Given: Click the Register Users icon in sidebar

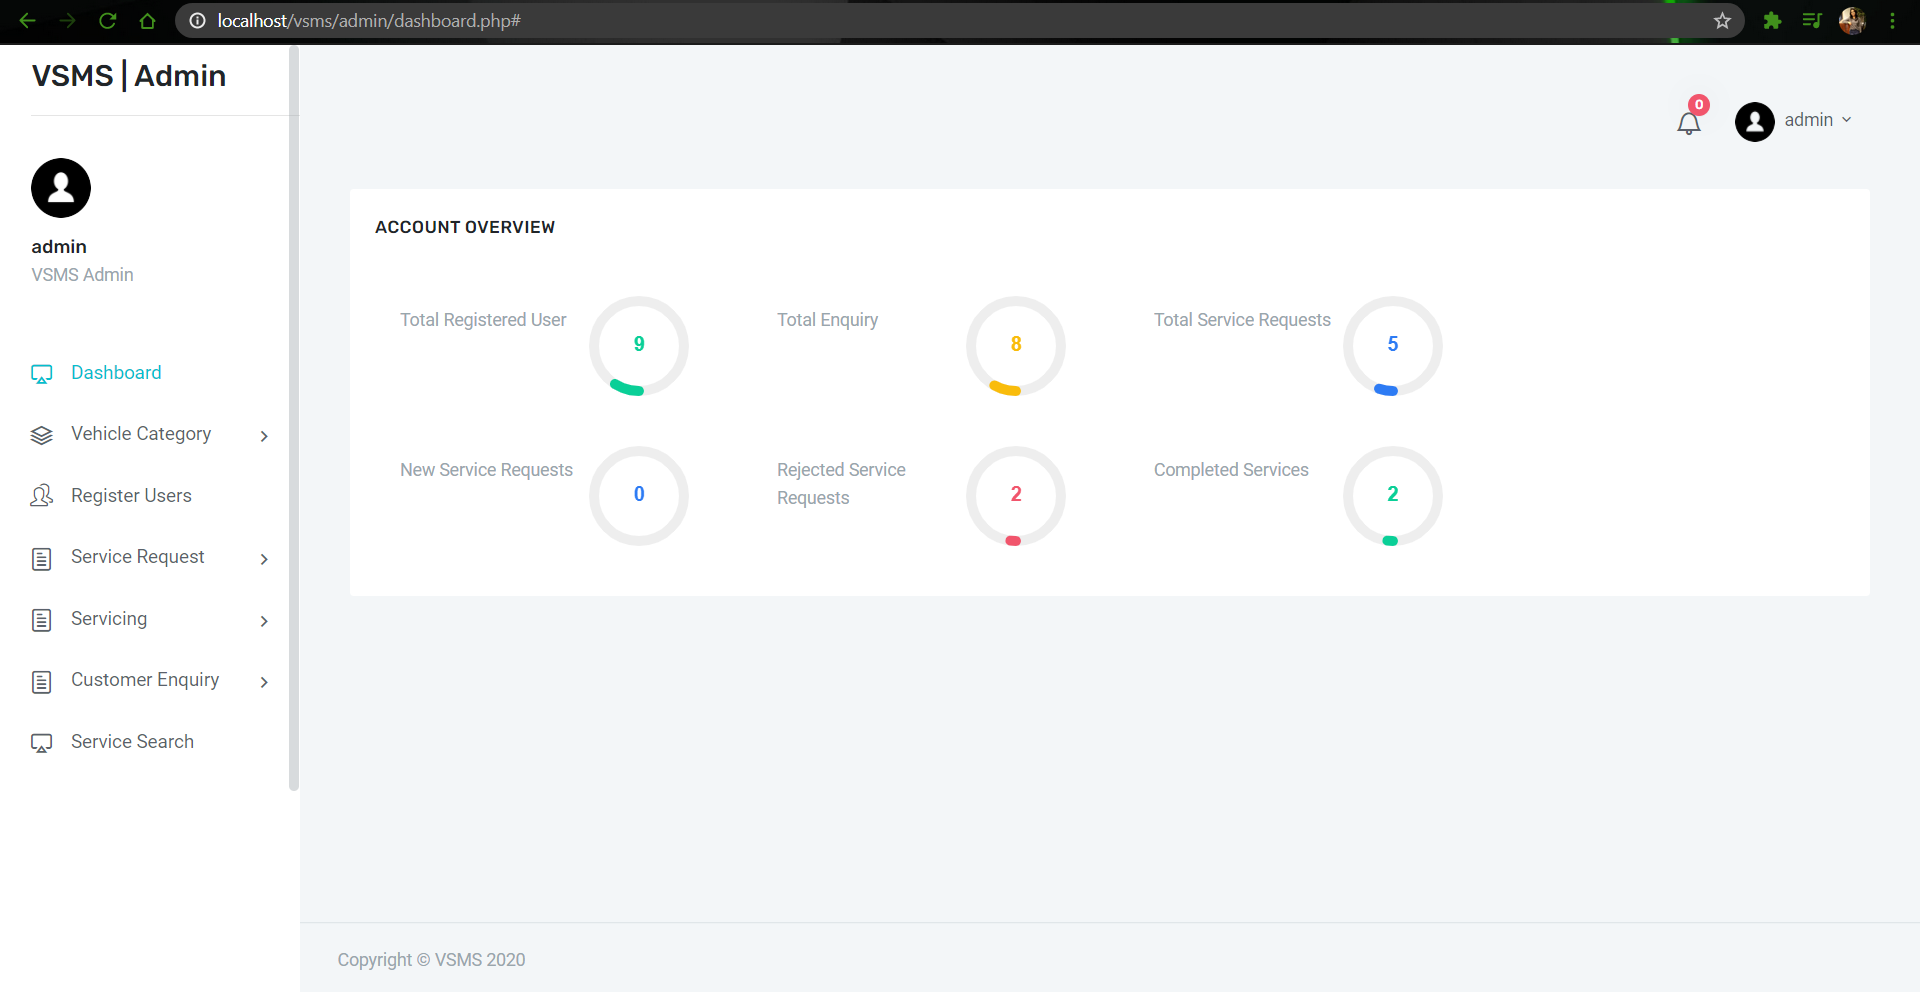Looking at the screenshot, I should (41, 496).
